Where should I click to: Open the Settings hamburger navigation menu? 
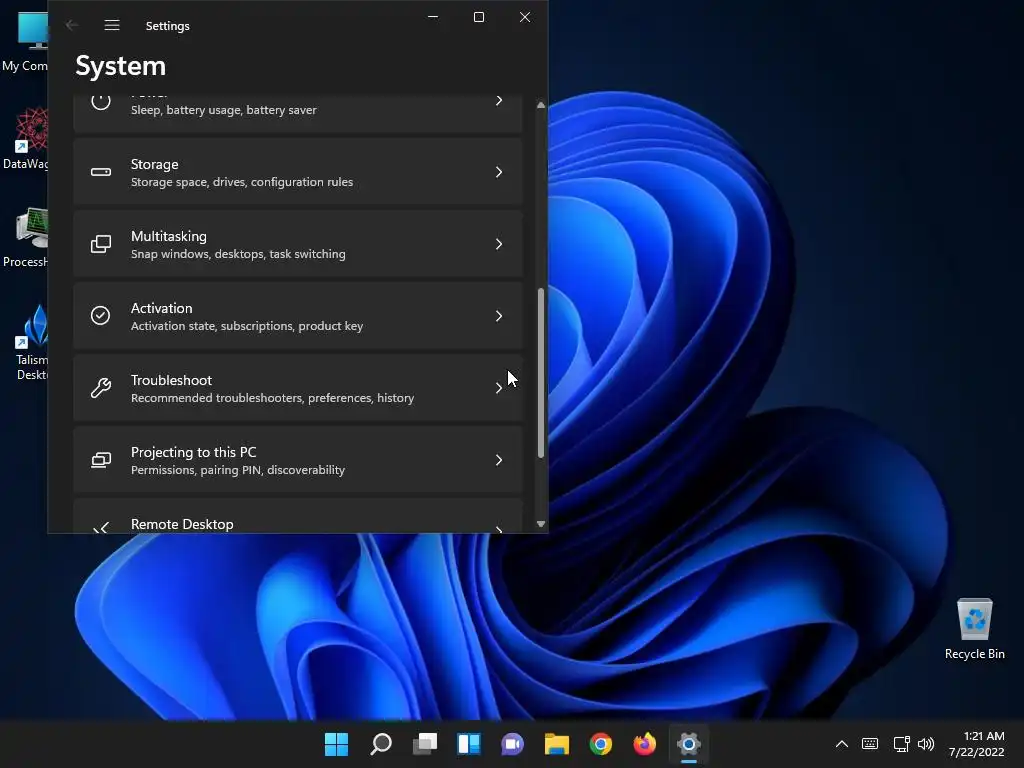click(x=112, y=25)
